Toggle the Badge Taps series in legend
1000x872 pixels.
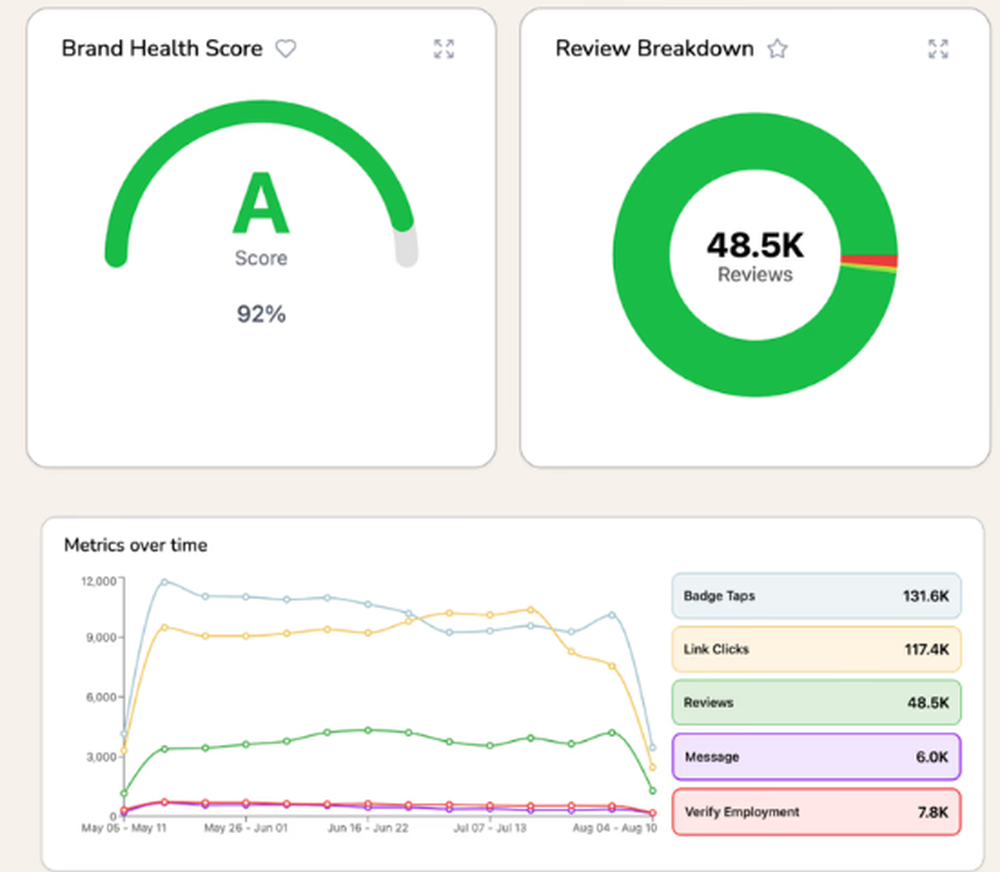click(x=815, y=596)
